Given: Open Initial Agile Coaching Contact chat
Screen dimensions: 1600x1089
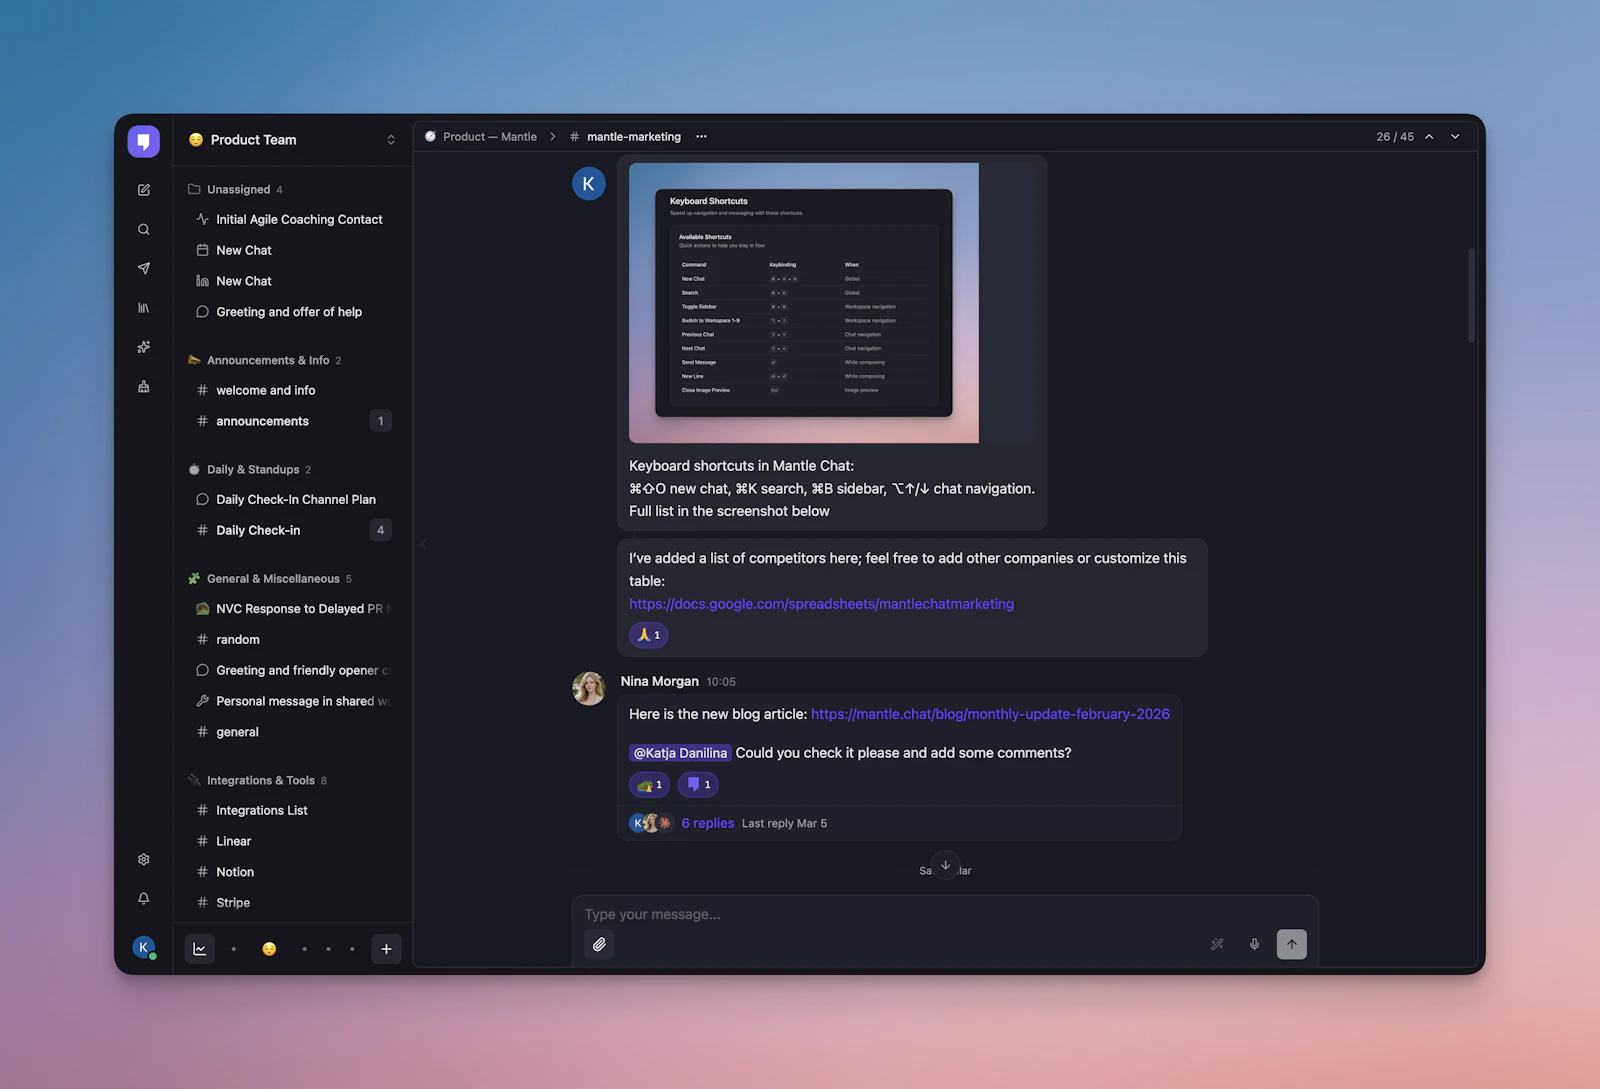Looking at the screenshot, I should tap(292, 219).
